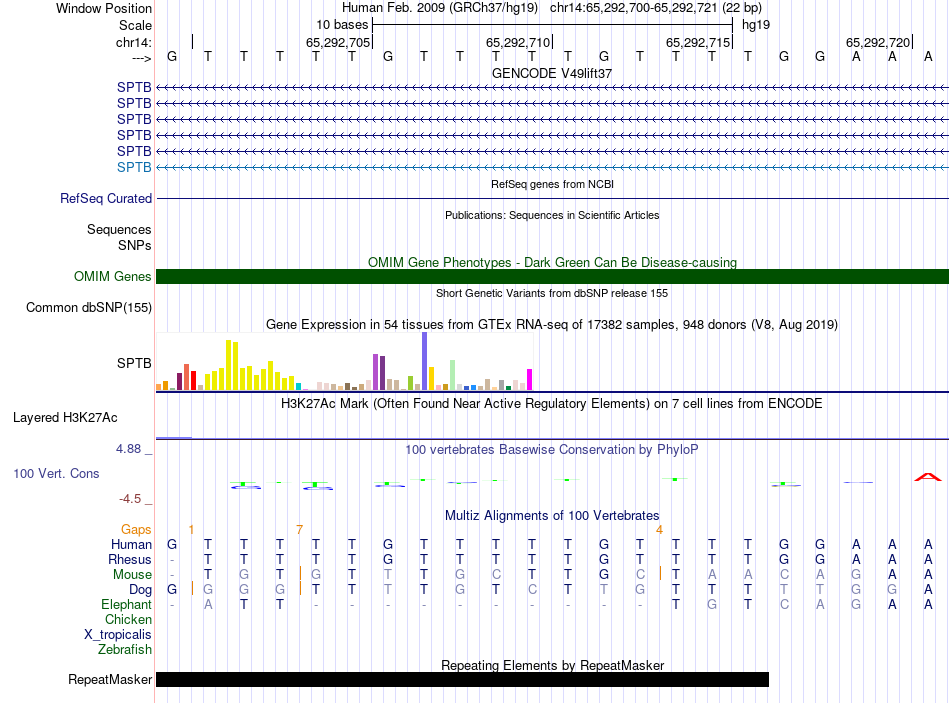Click the Elephant alignment row label
The width and height of the screenshot is (950, 703).
127,604
